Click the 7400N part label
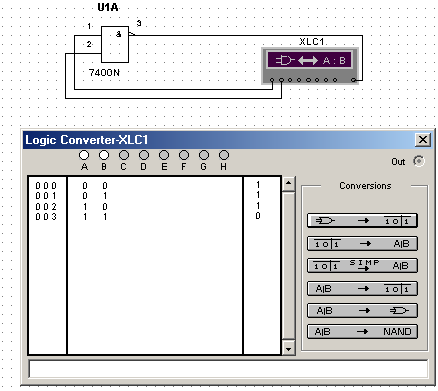 click(104, 72)
